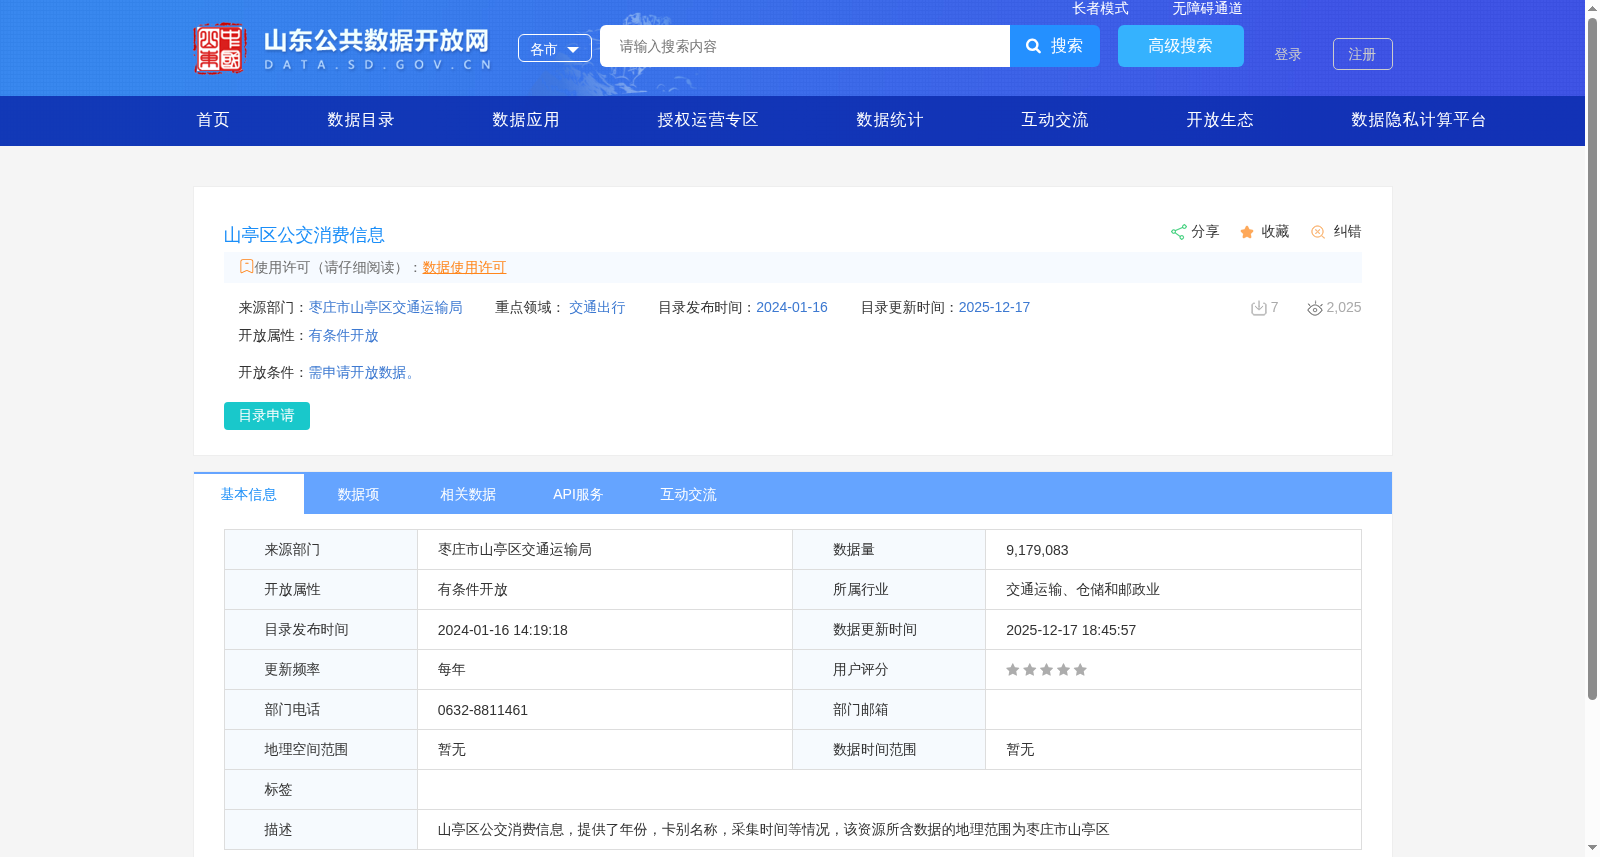1600x857 pixels.
Task: Click the 目录申请 button
Action: coord(267,416)
